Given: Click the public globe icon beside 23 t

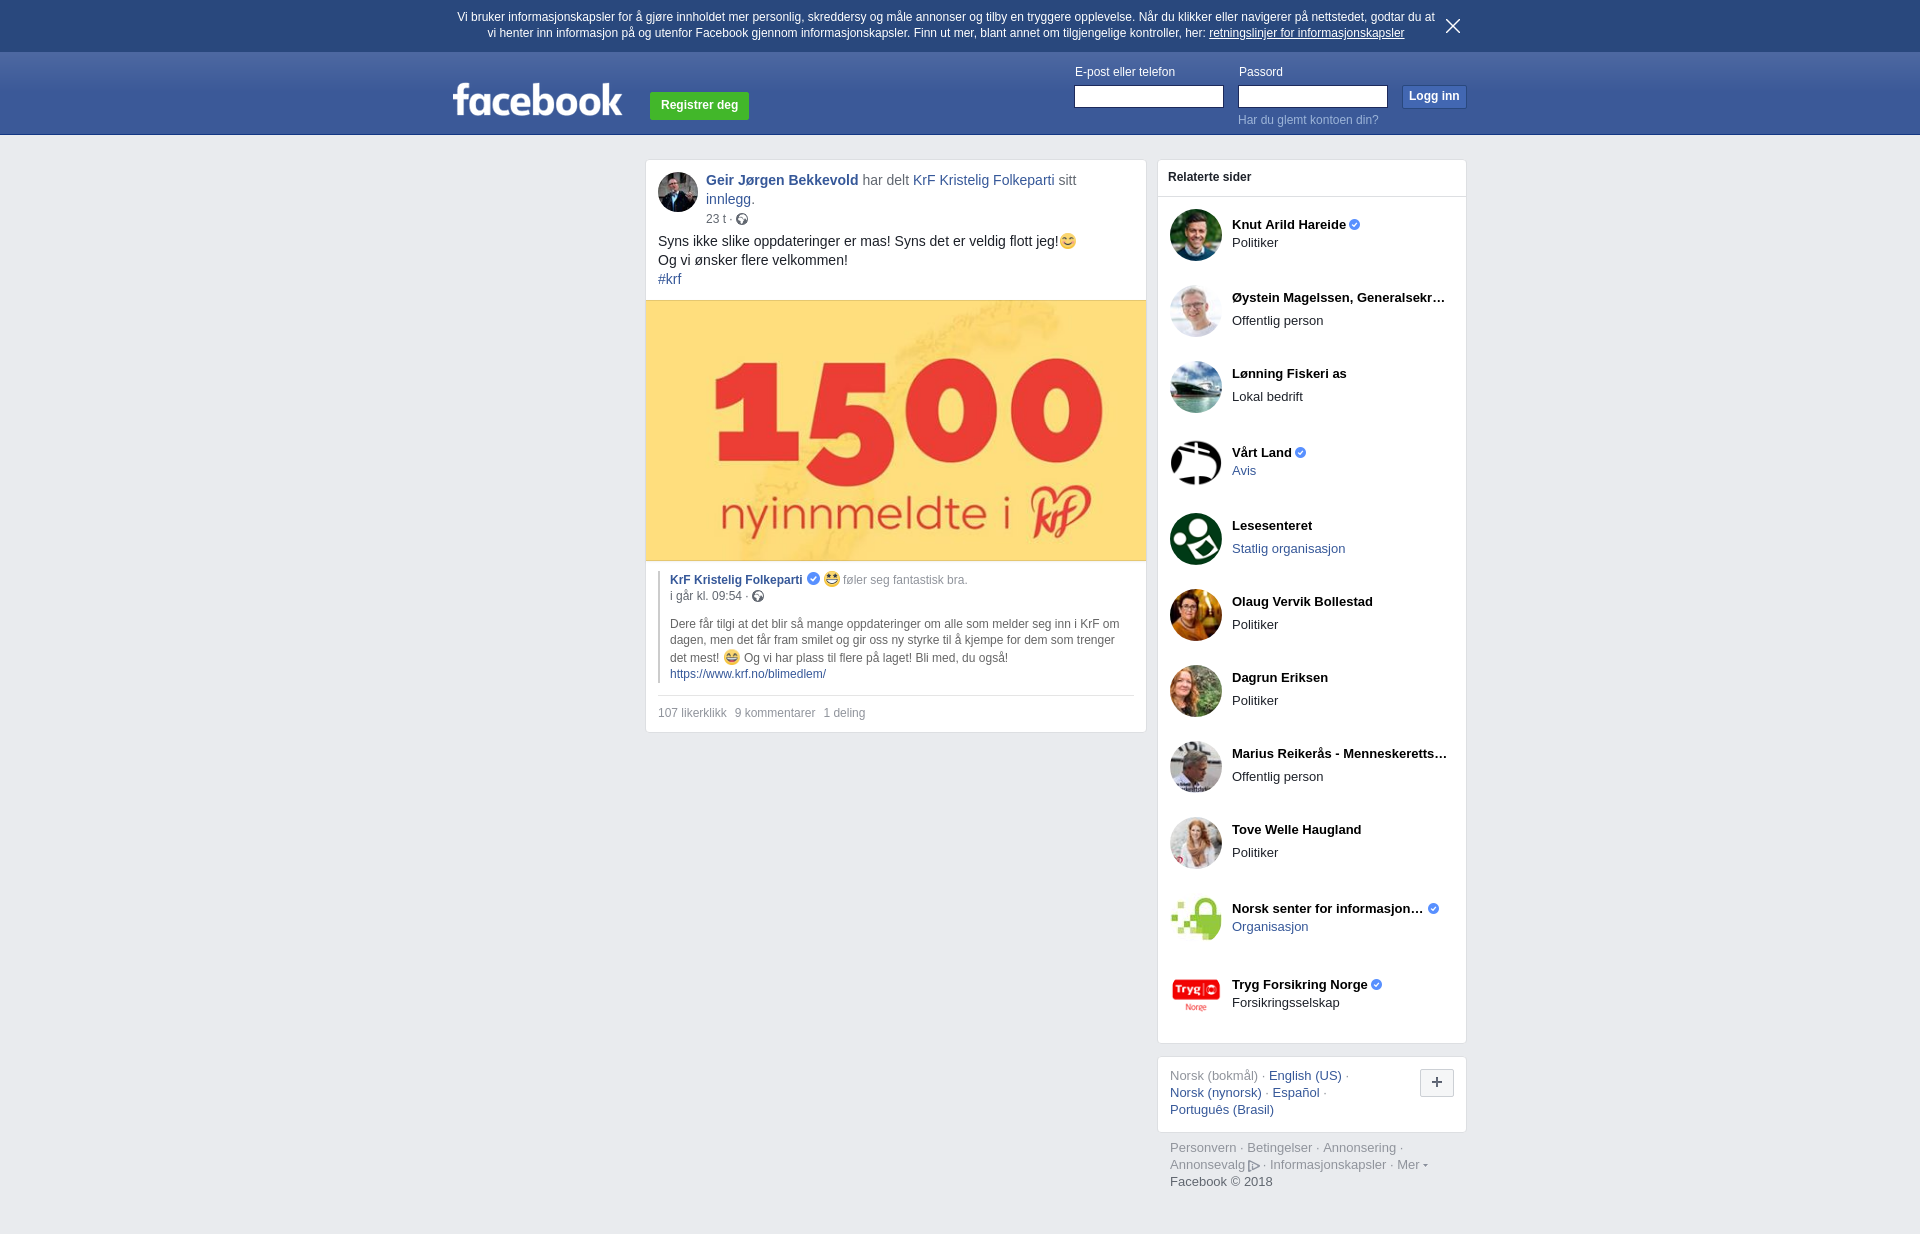Looking at the screenshot, I should 742,219.
